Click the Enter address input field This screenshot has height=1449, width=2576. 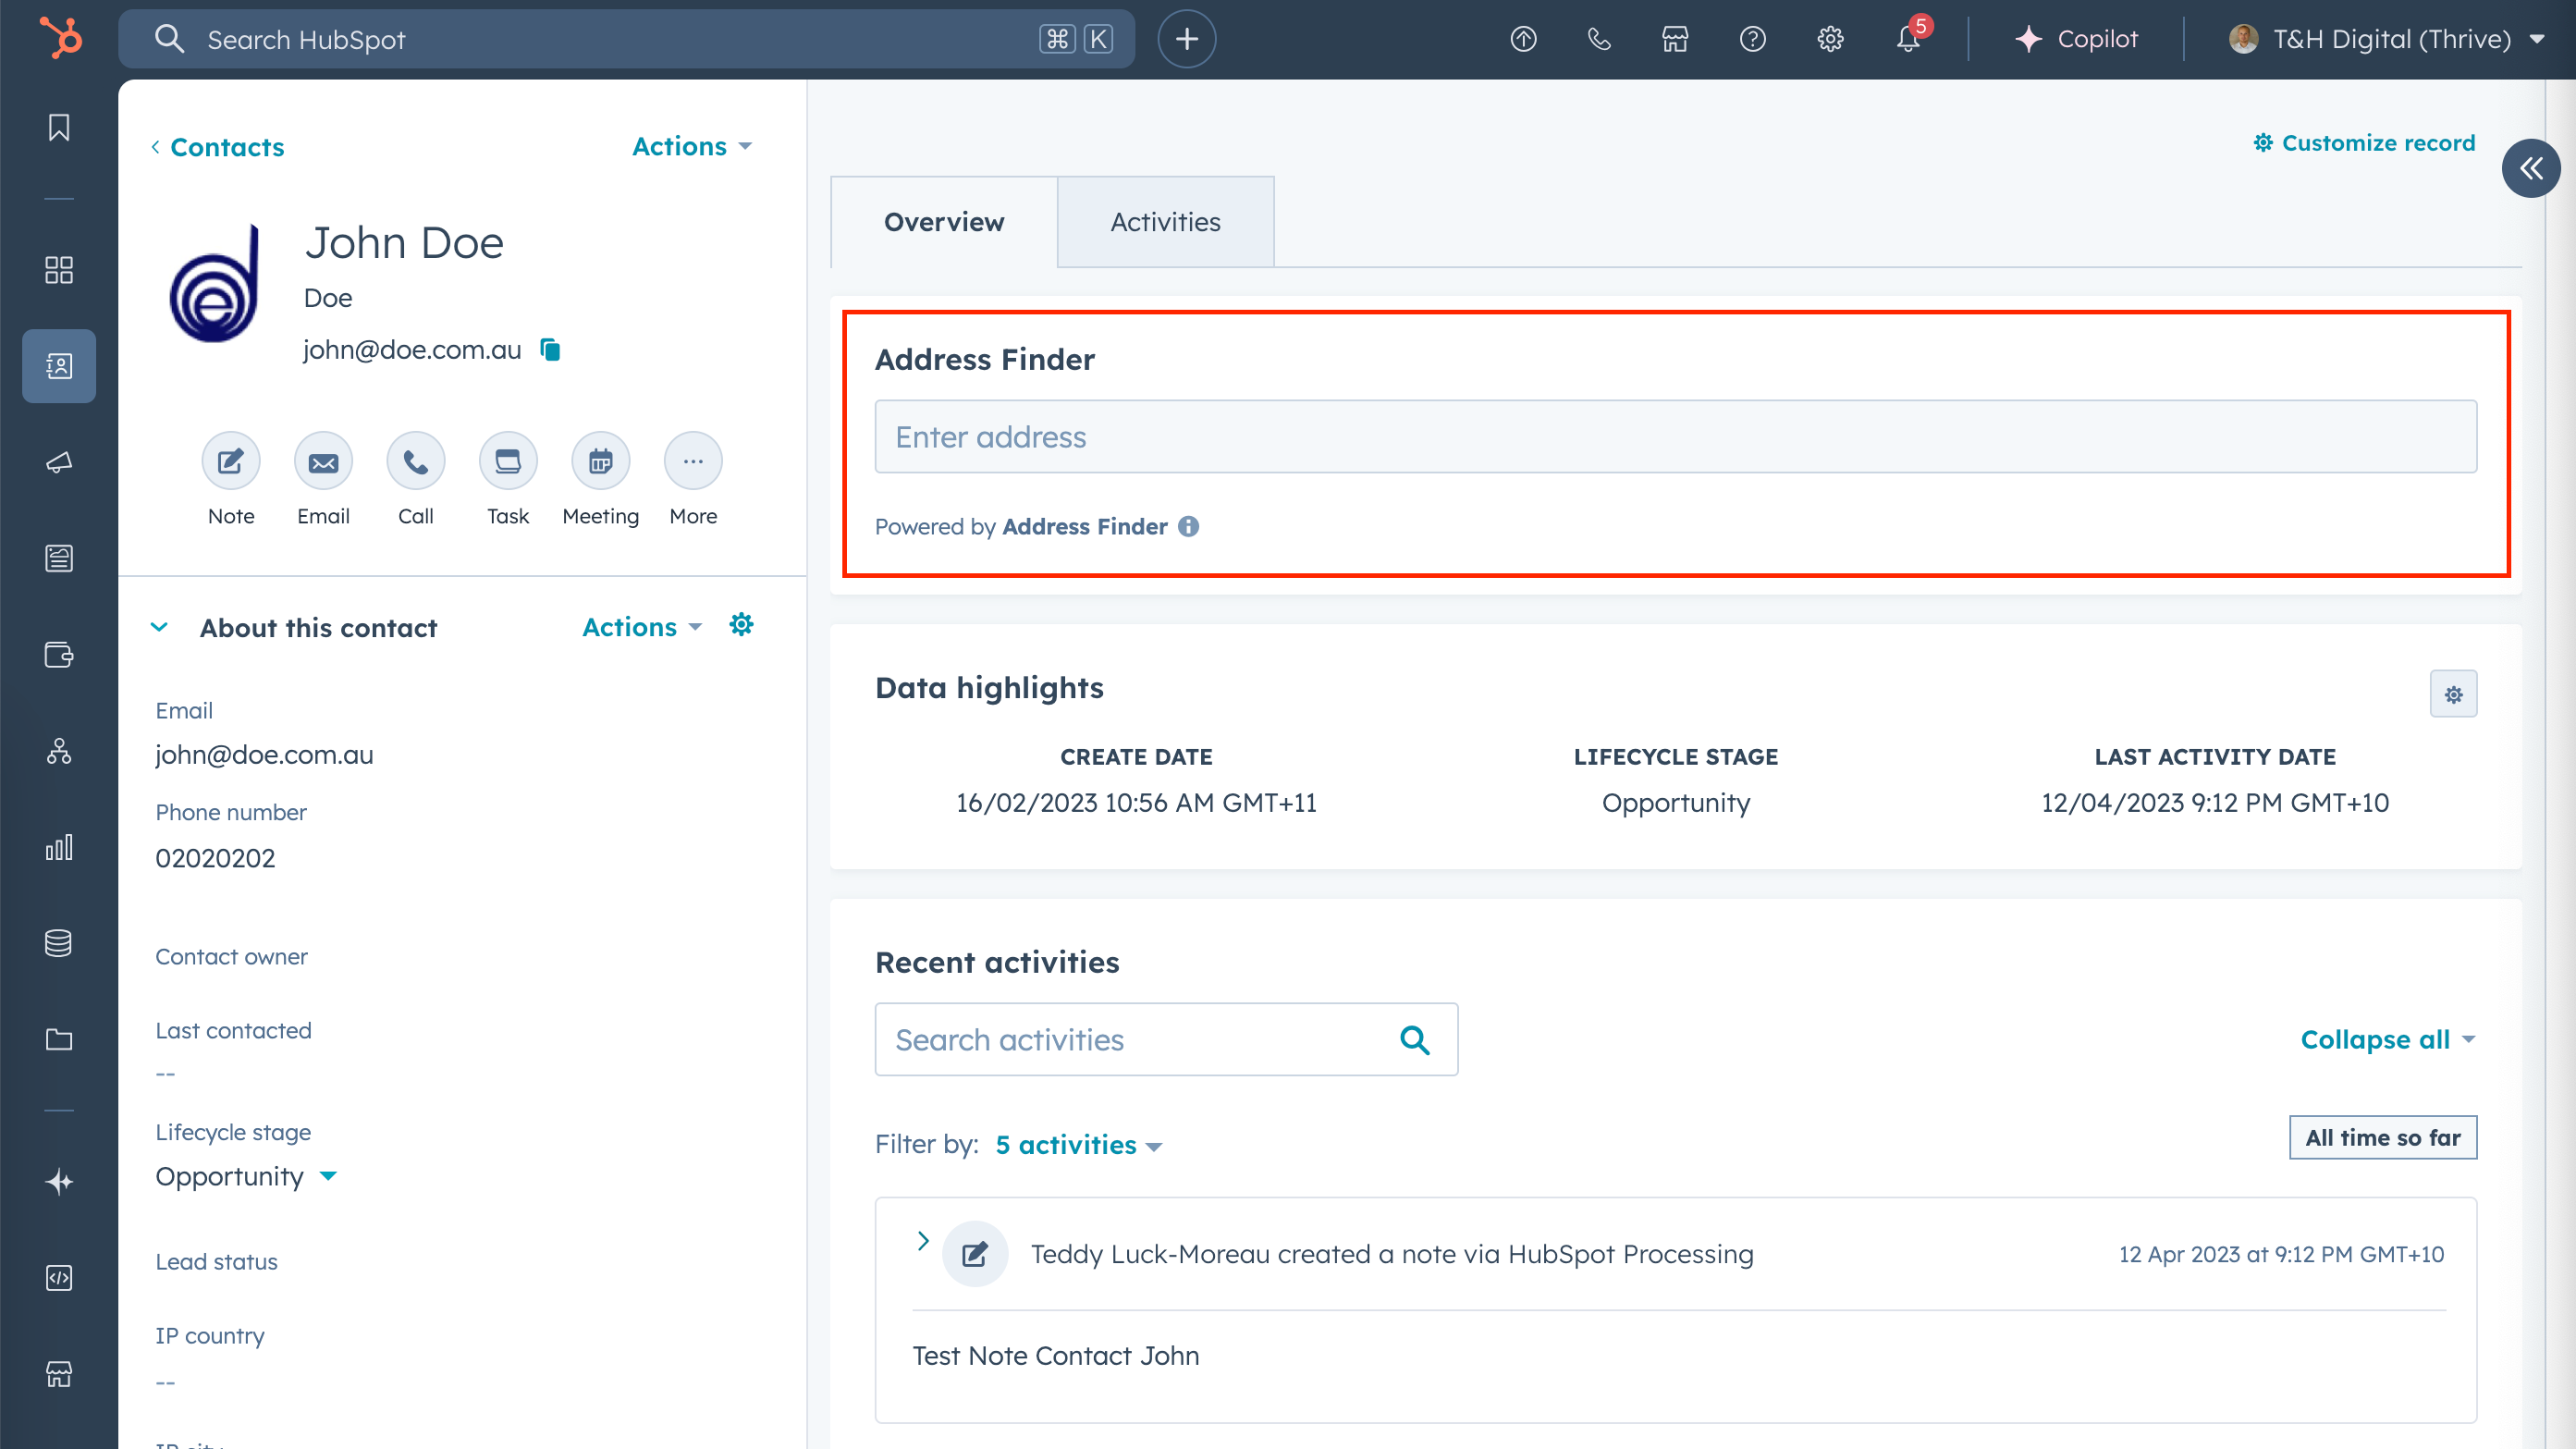click(1675, 437)
